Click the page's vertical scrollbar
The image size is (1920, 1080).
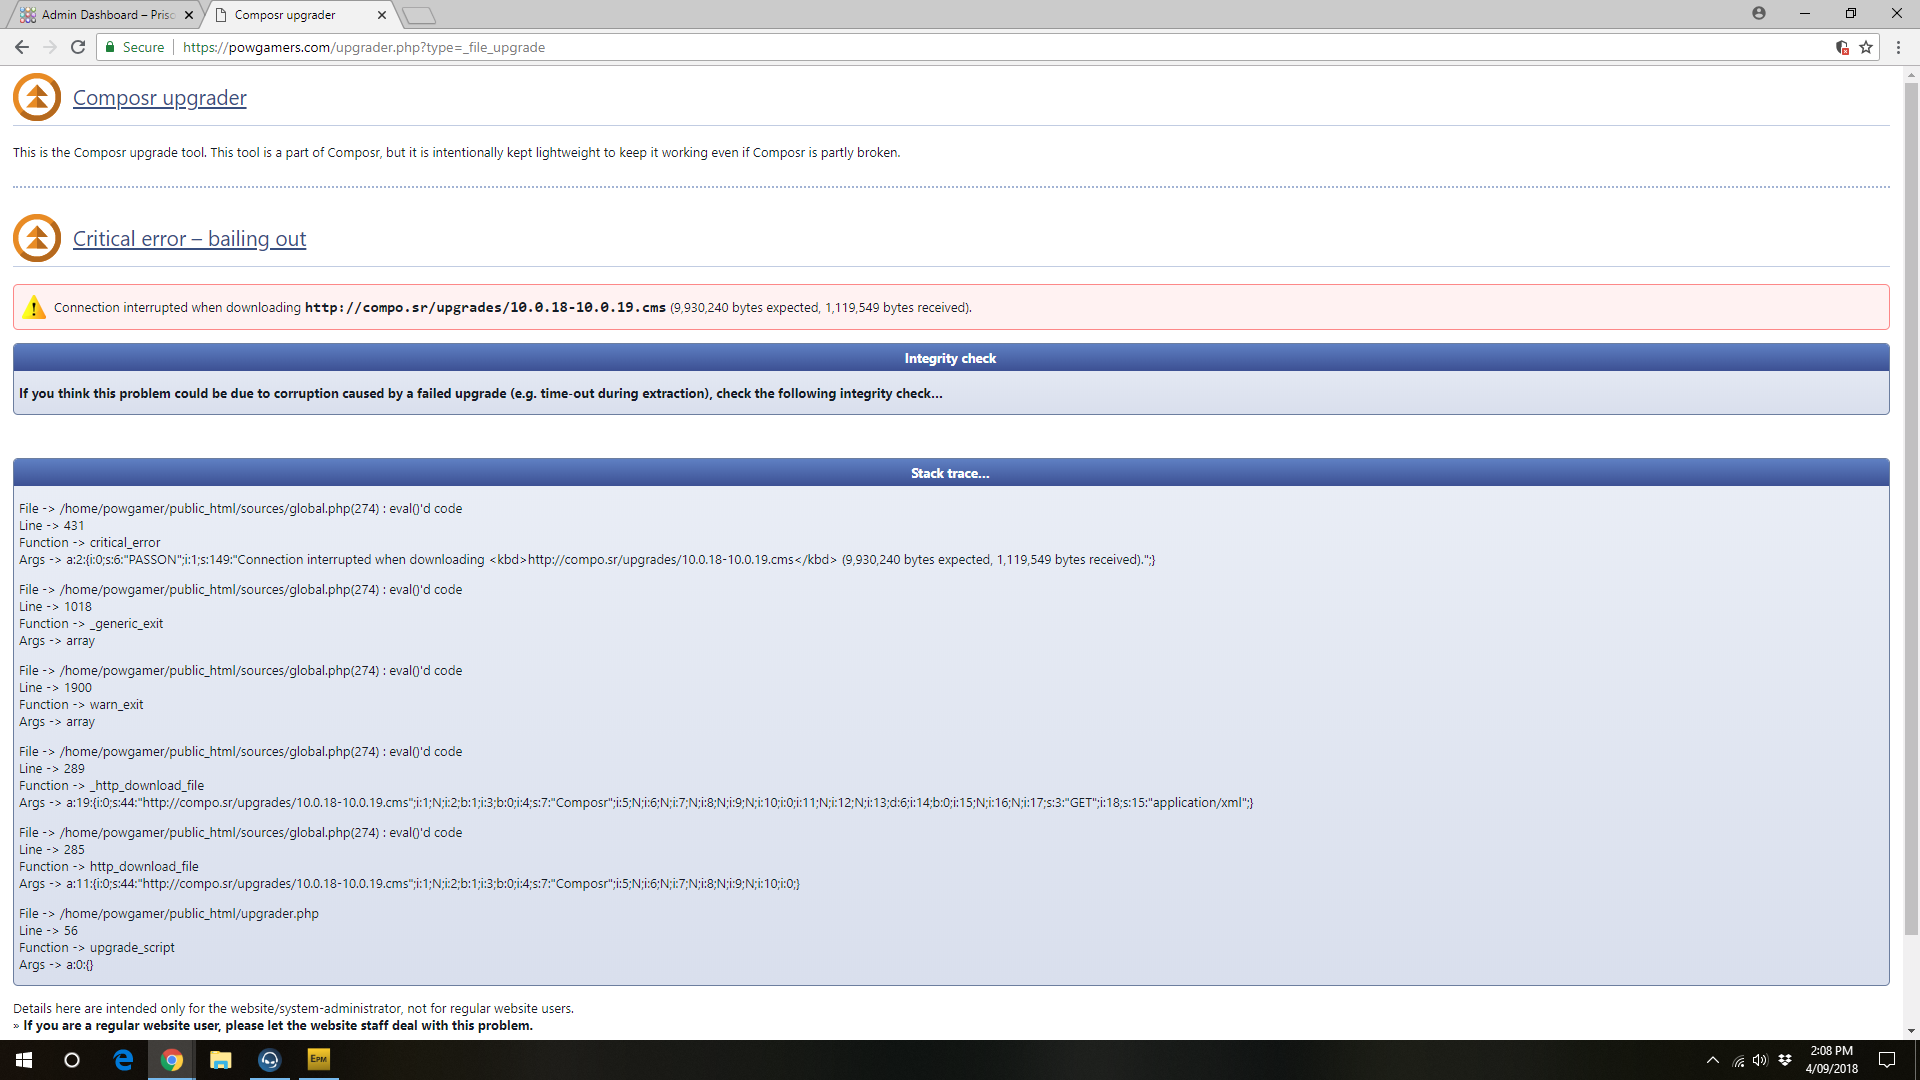coord(1911,500)
